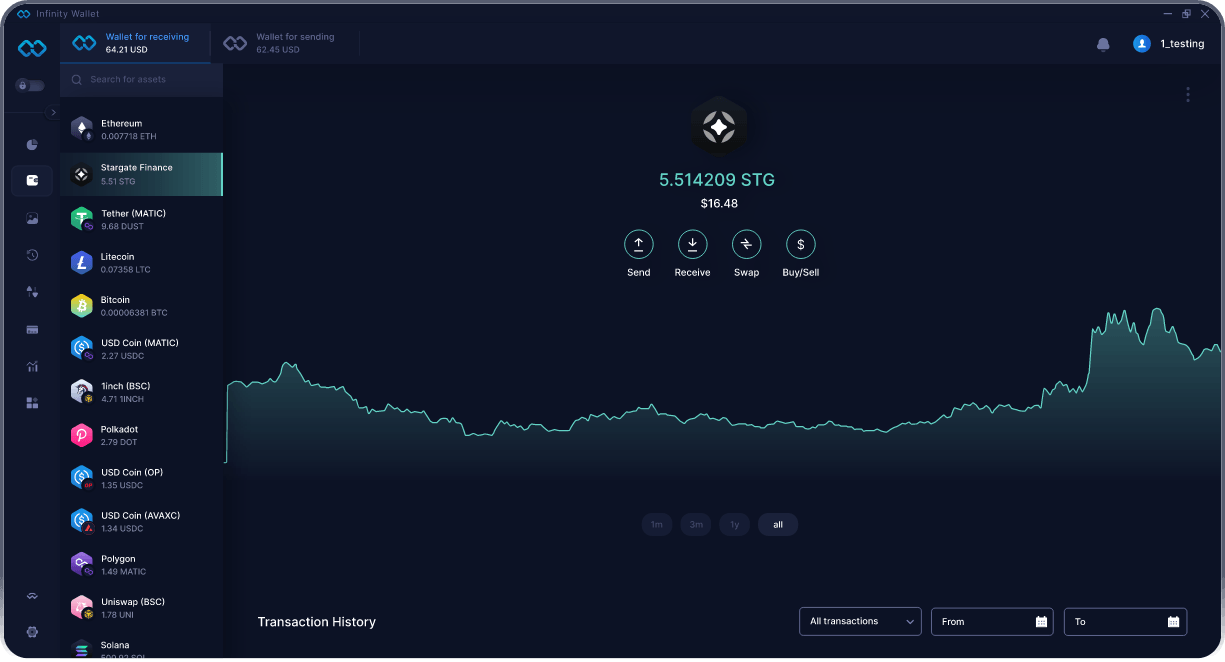Screen dimensions: 1225x662
Task: Click the From date field
Action: pos(992,621)
